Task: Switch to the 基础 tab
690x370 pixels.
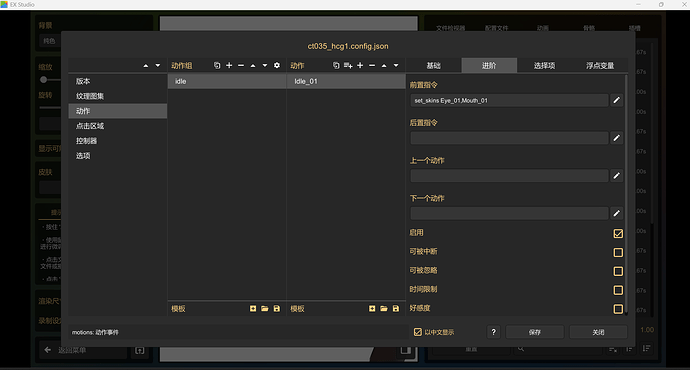Action: [433, 66]
